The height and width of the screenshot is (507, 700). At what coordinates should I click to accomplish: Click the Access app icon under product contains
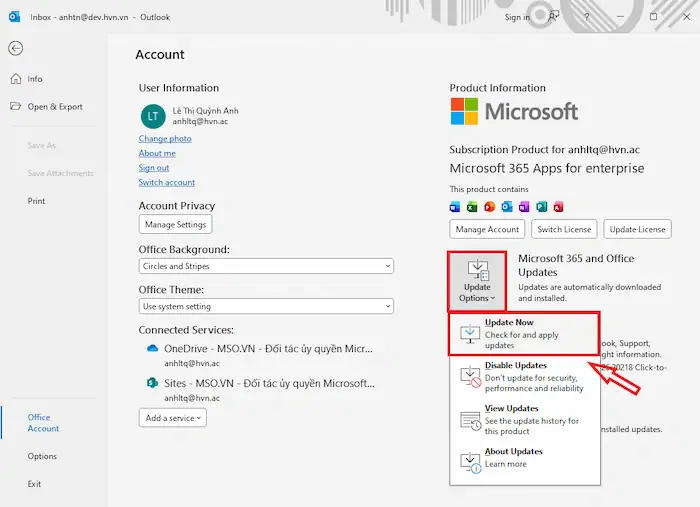(558, 207)
